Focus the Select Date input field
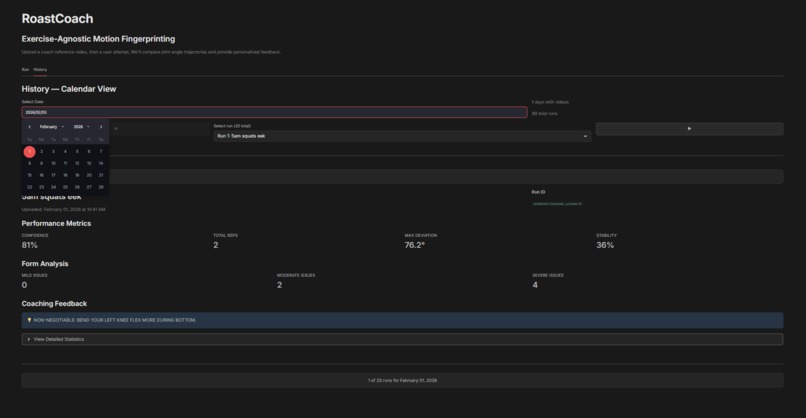The height and width of the screenshot is (418, 806). pos(274,112)
